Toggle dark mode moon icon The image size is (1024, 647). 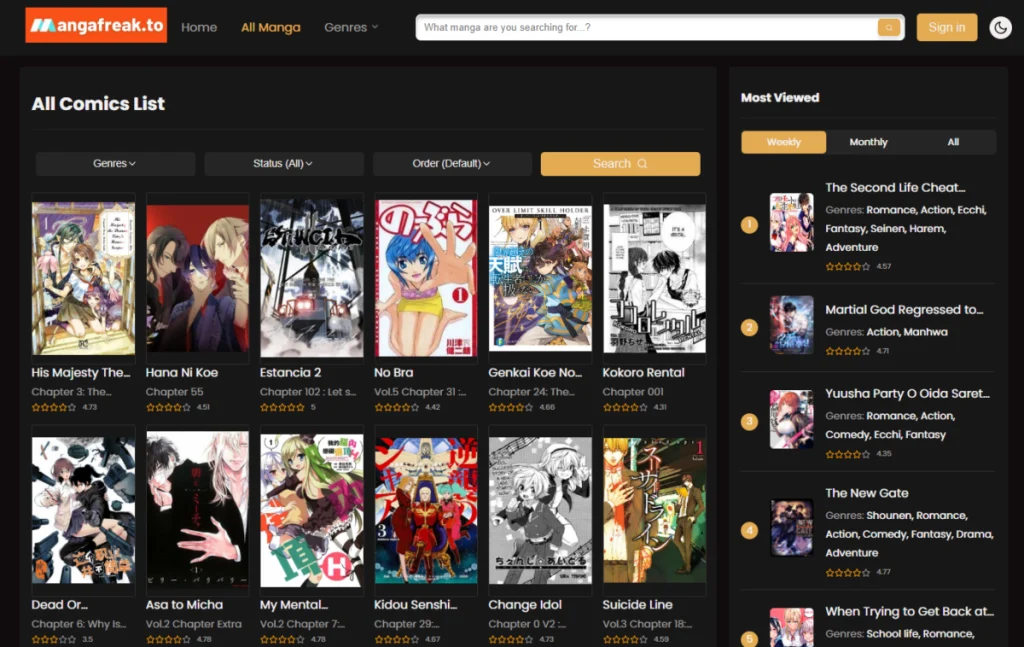(1000, 27)
